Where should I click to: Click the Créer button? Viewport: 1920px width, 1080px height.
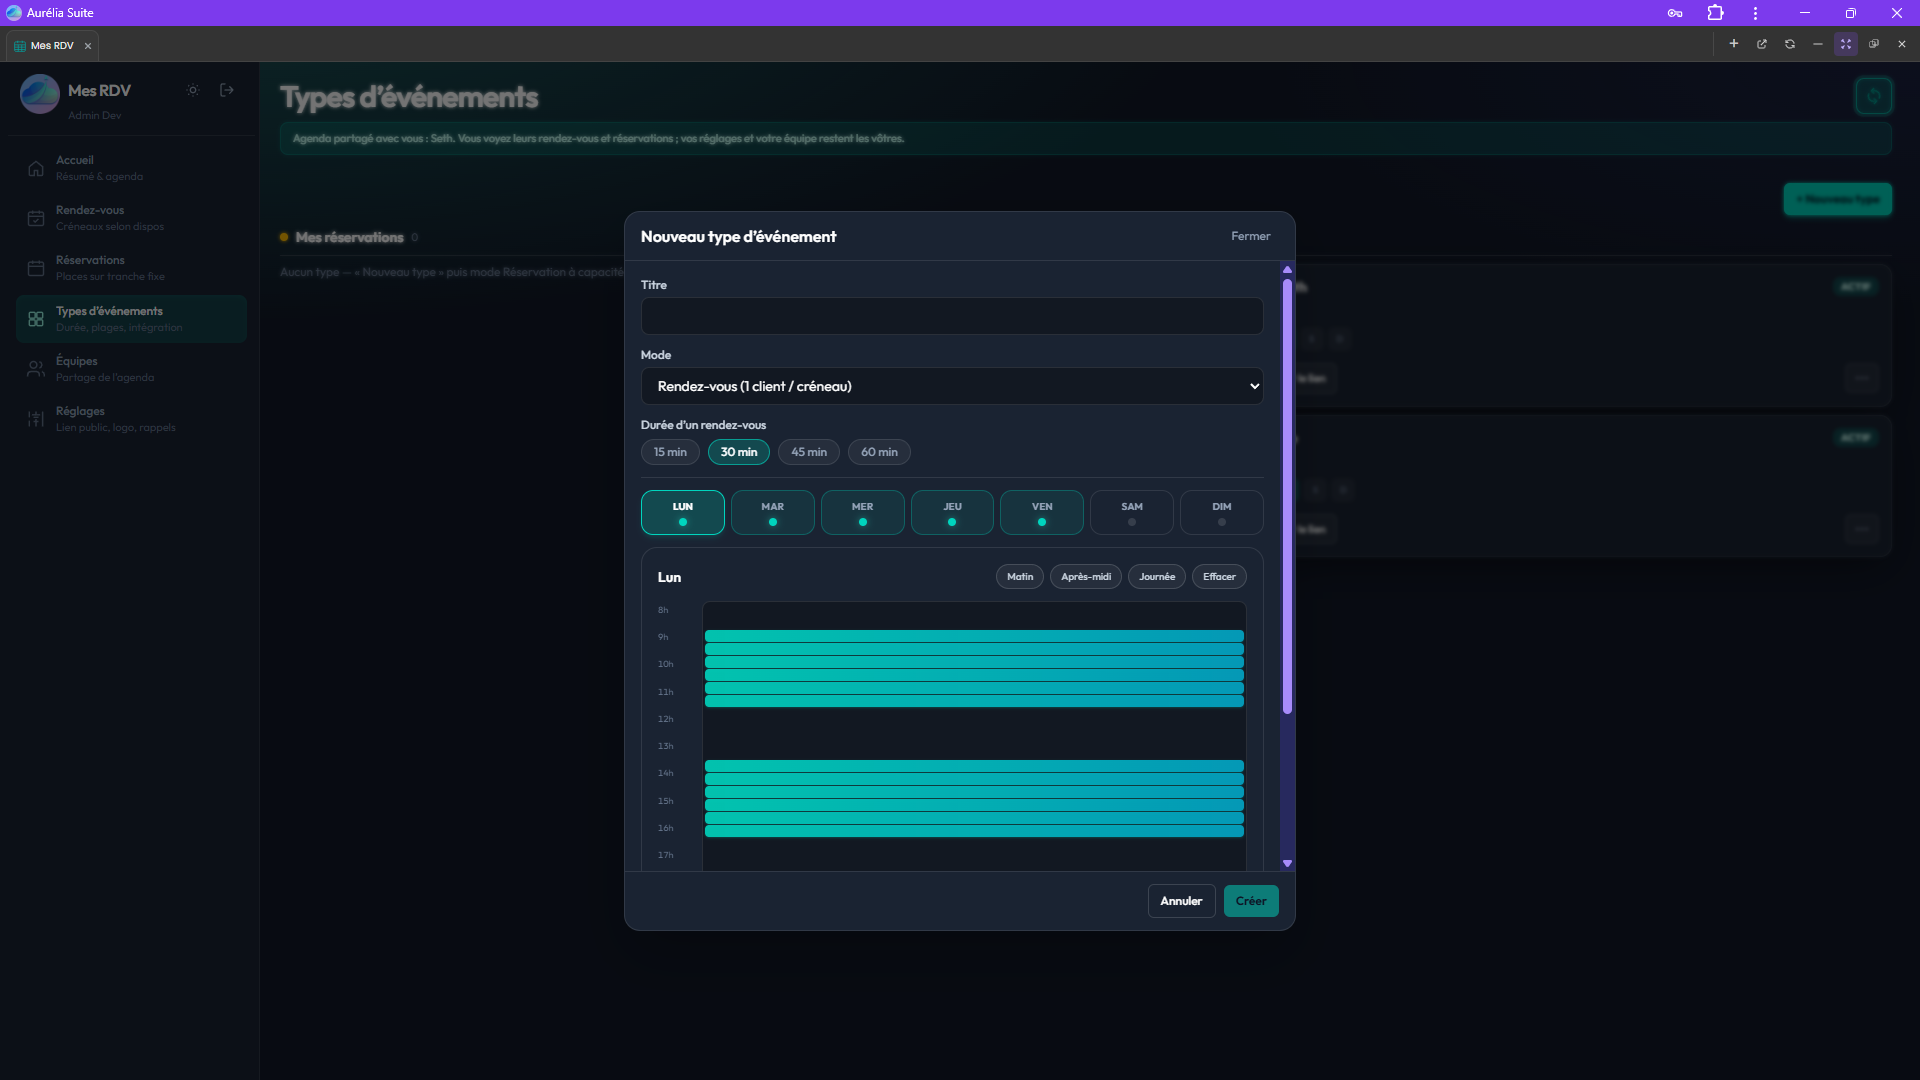point(1251,901)
